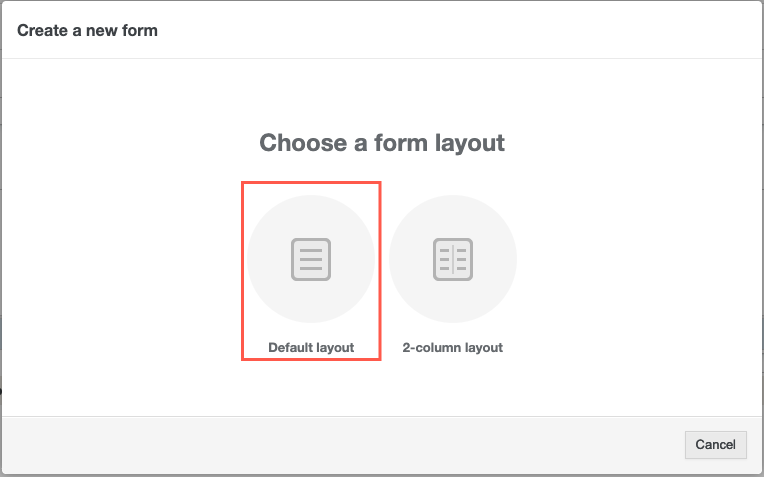
Task: Click the '2-column layout' text label
Action: pyautogui.click(x=453, y=348)
